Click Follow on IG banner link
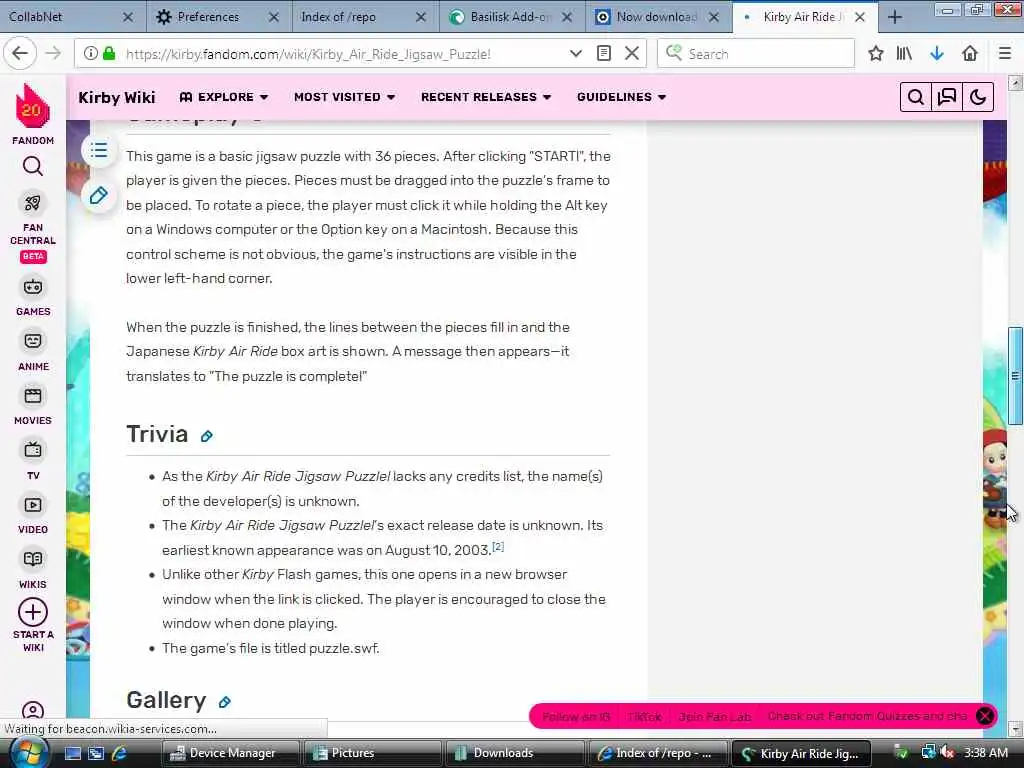The height and width of the screenshot is (768, 1024). 576,716
